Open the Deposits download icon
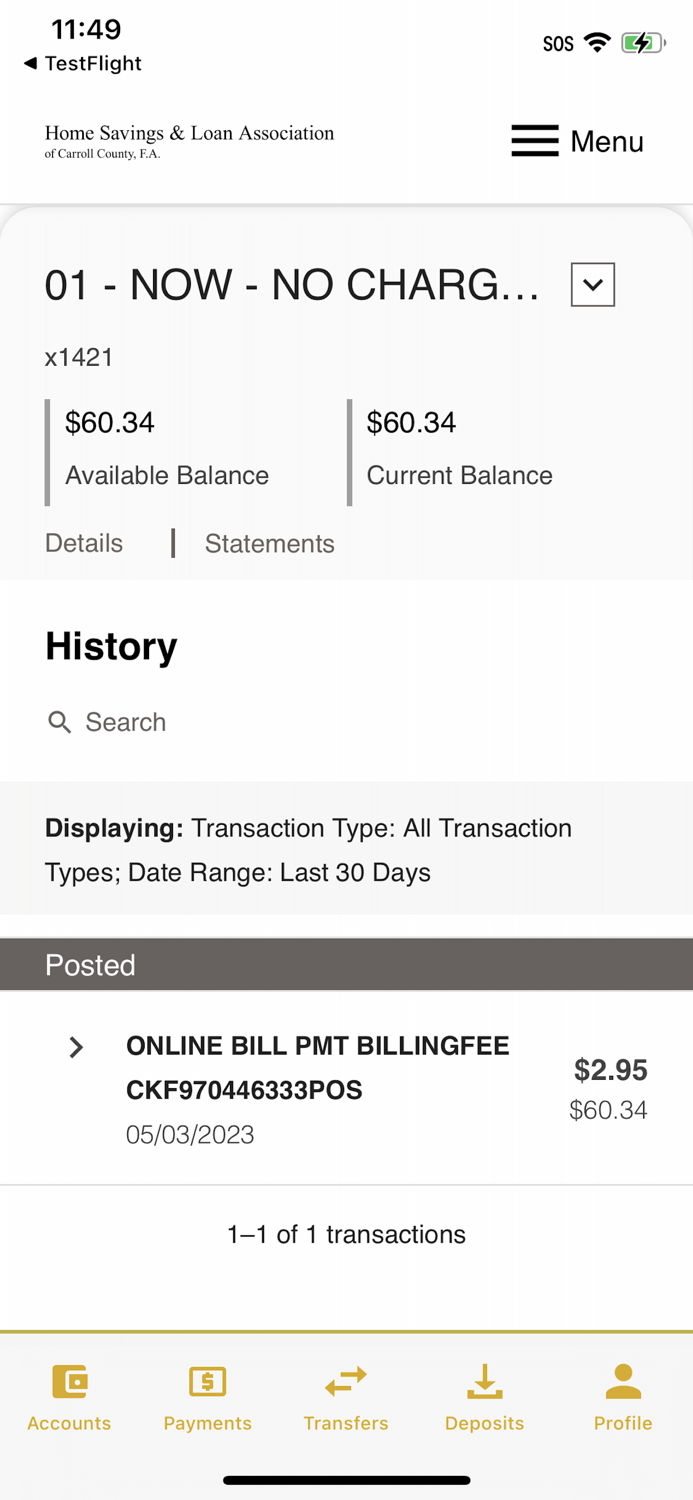The width and height of the screenshot is (693, 1500). (x=484, y=1381)
